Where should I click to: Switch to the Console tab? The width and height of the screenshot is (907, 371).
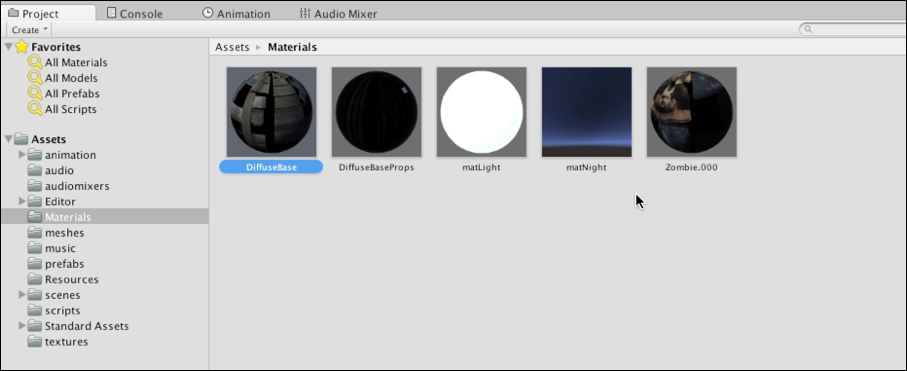pyautogui.click(x=135, y=13)
